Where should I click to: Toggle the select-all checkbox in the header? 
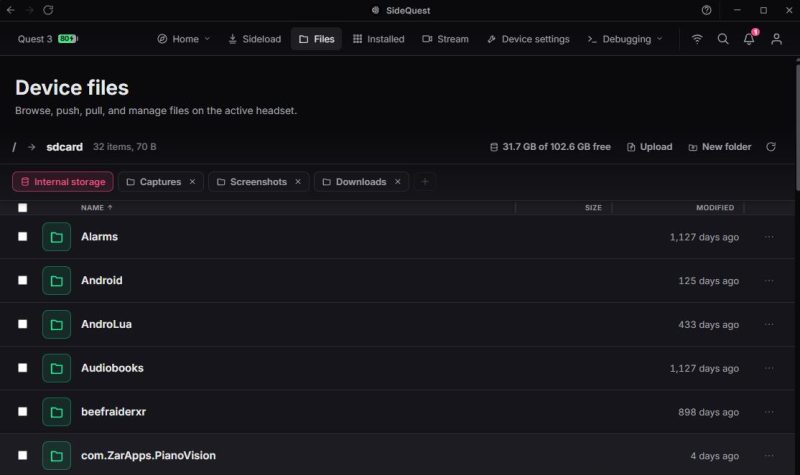pos(22,208)
